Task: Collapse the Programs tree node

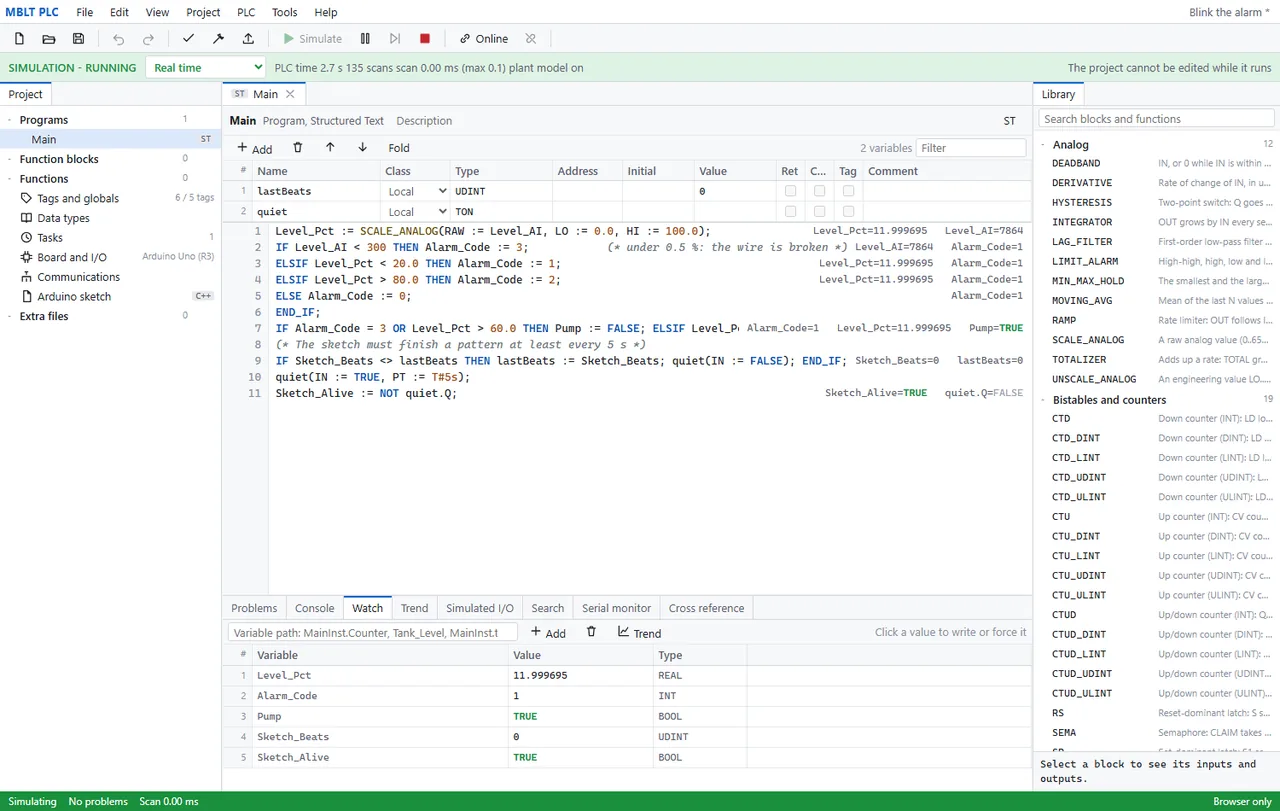Action: pos(10,120)
